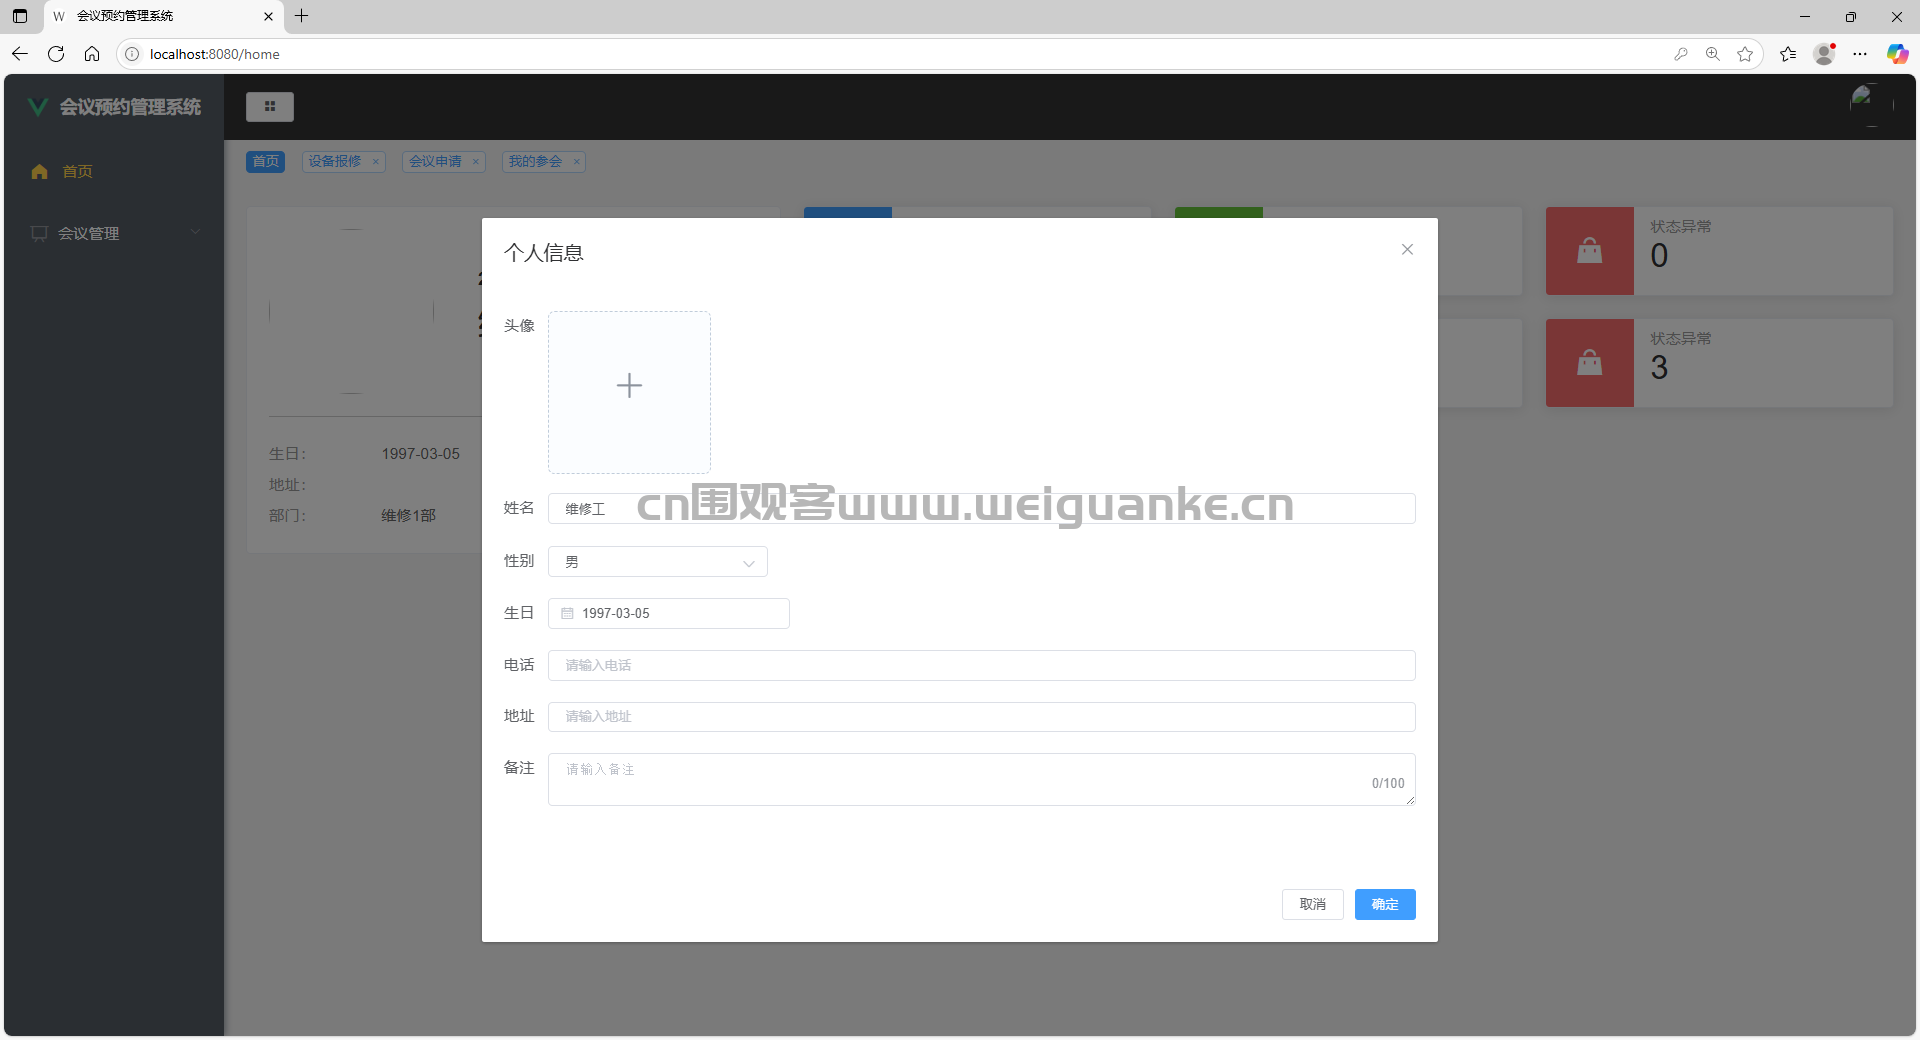Viewport: 1920px width, 1040px height.
Task: Focus the 电话 phone input
Action: (981, 665)
